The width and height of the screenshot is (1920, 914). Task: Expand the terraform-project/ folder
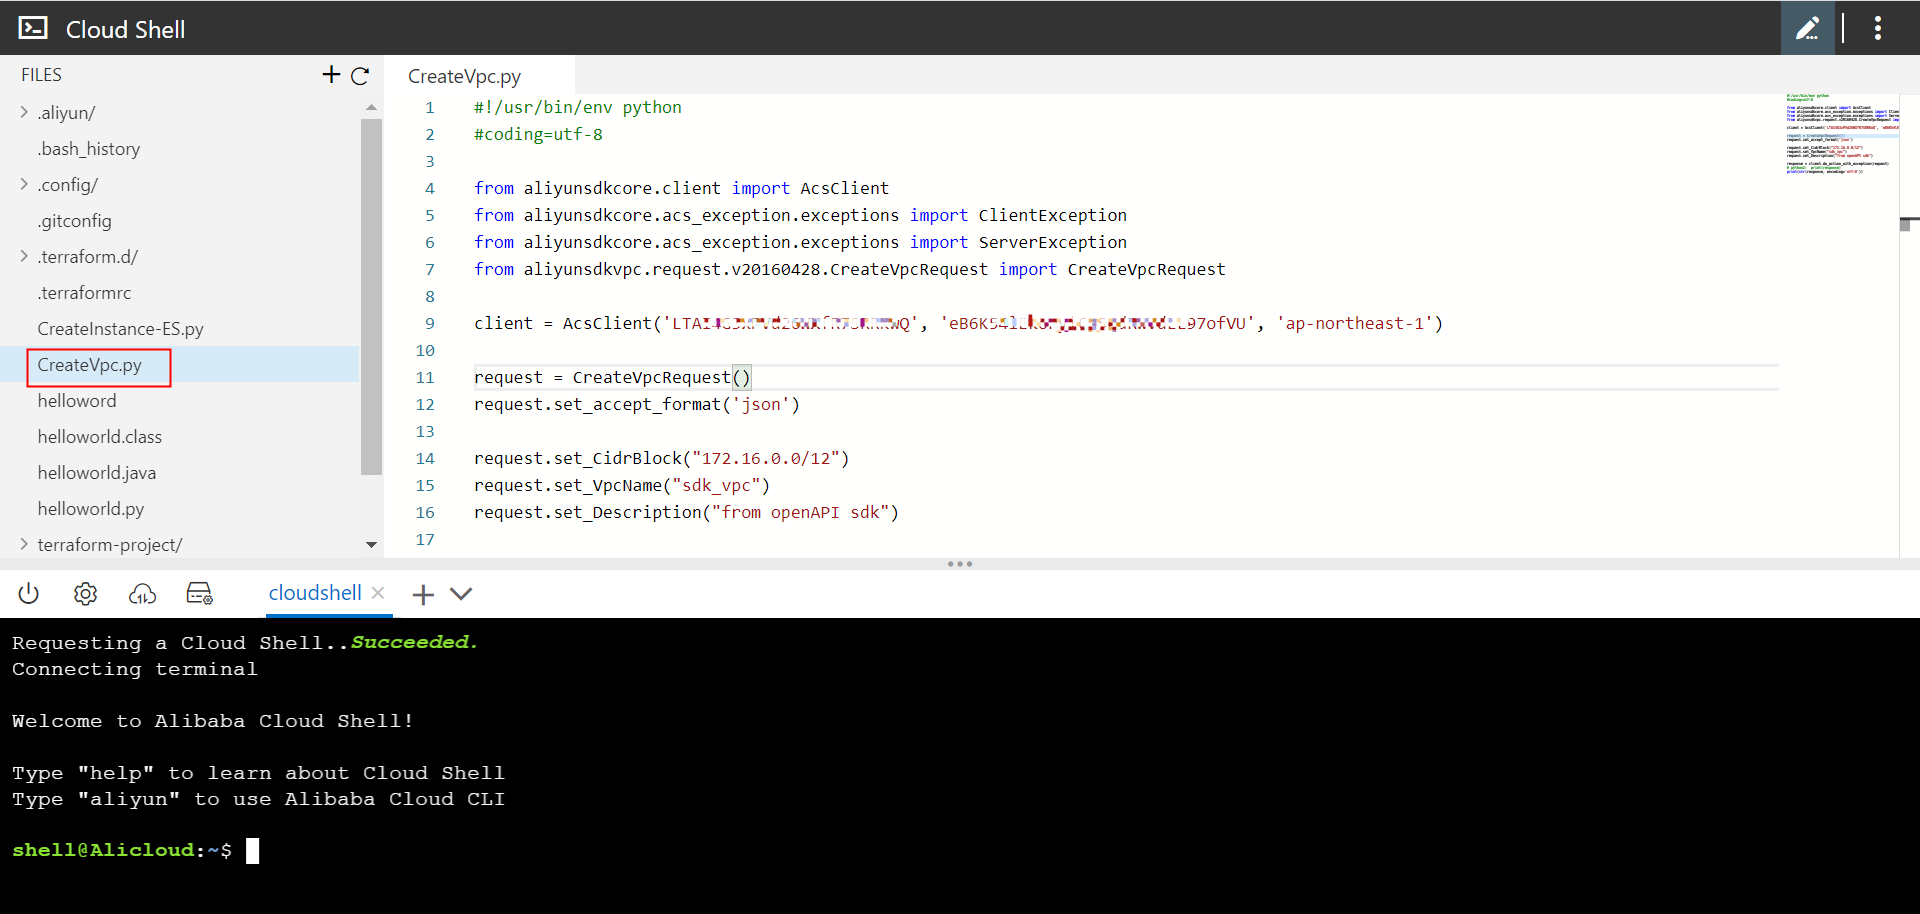pyautogui.click(x=24, y=544)
